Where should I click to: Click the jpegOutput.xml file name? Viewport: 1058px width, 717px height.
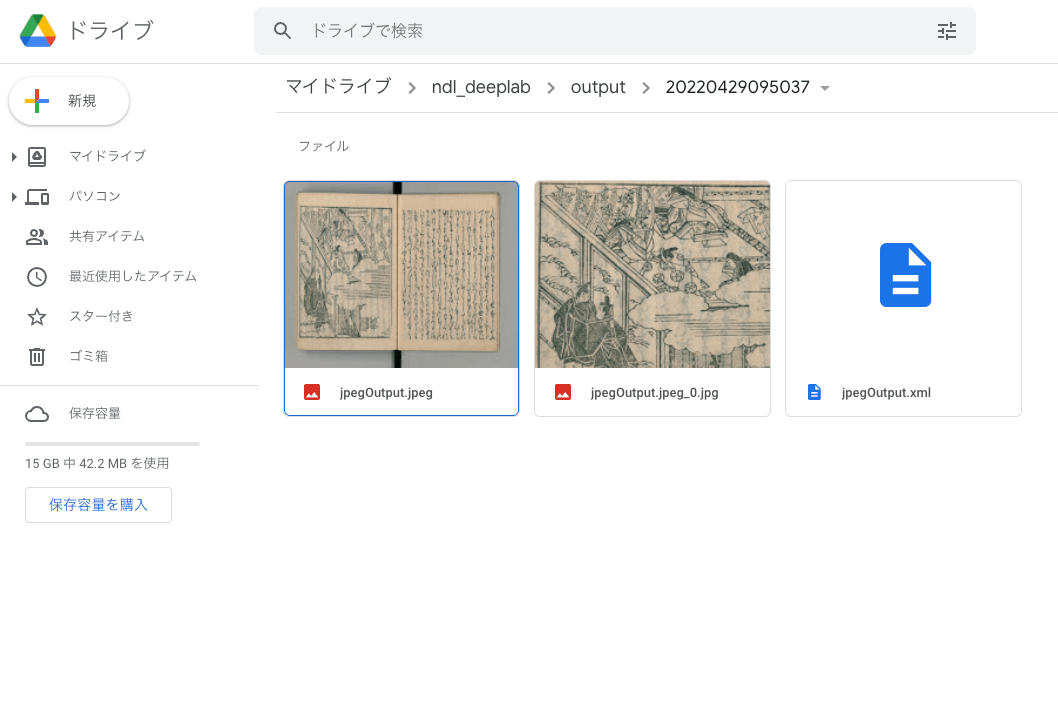[x=886, y=393]
